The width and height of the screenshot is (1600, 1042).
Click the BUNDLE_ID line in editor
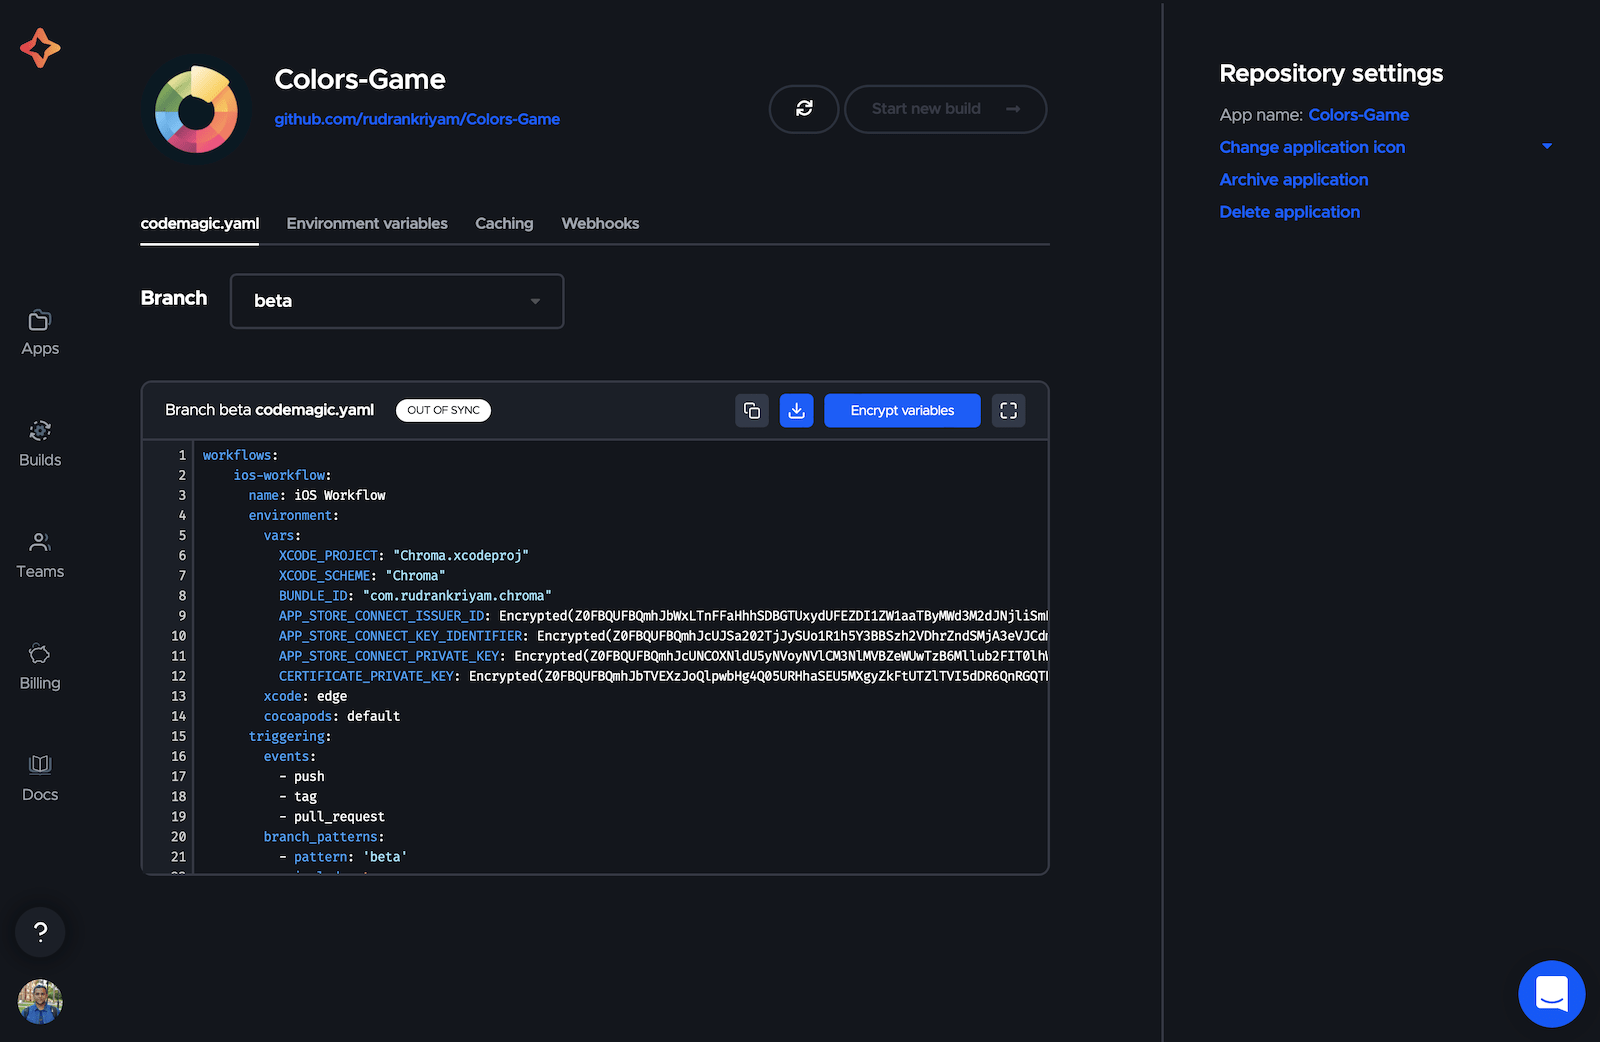[415, 595]
